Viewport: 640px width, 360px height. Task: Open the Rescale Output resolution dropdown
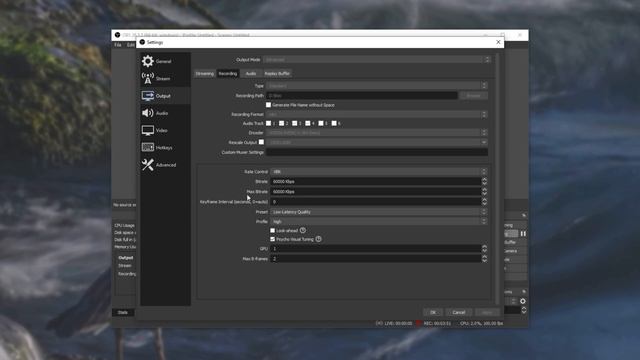tap(377, 142)
